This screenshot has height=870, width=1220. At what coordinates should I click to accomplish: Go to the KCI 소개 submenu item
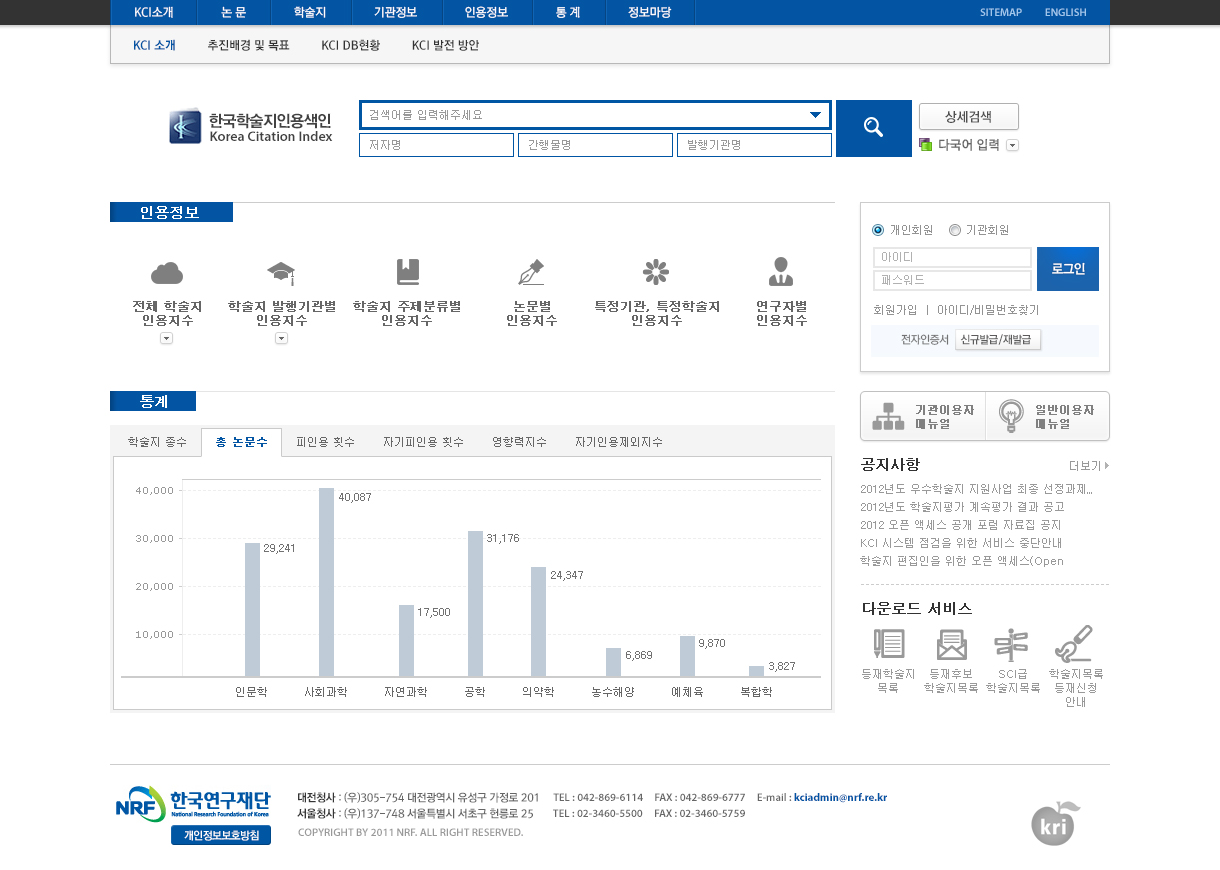pos(154,45)
